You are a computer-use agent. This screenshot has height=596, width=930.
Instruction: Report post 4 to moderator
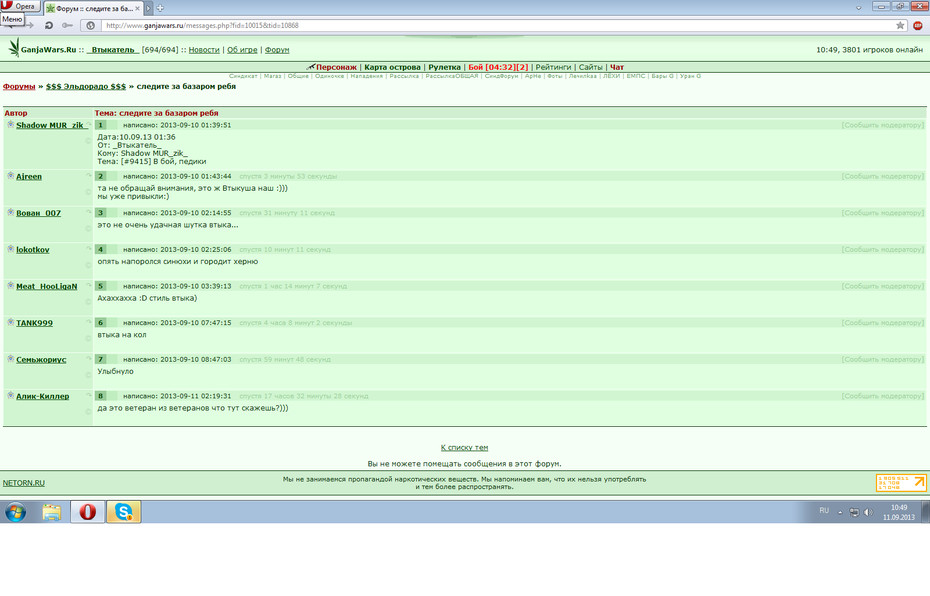coord(883,250)
